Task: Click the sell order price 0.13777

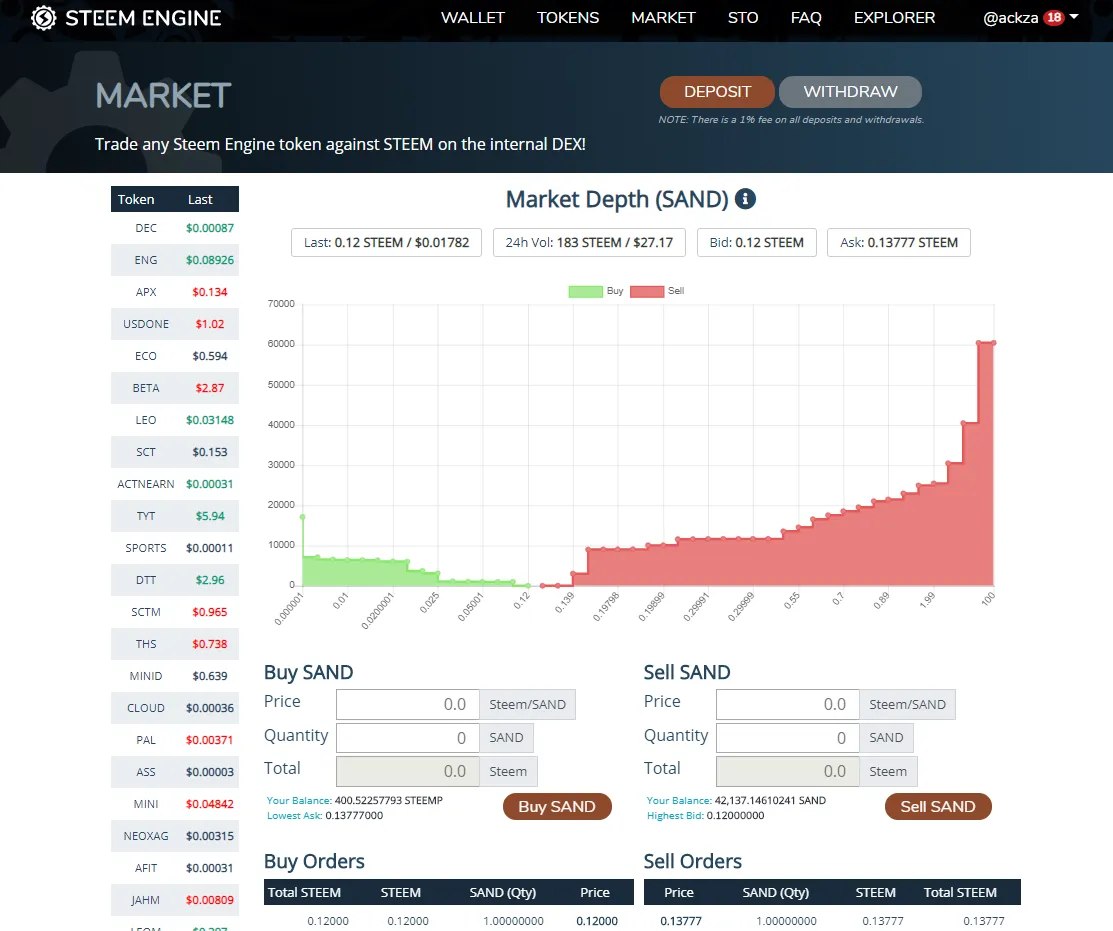Action: click(681, 920)
